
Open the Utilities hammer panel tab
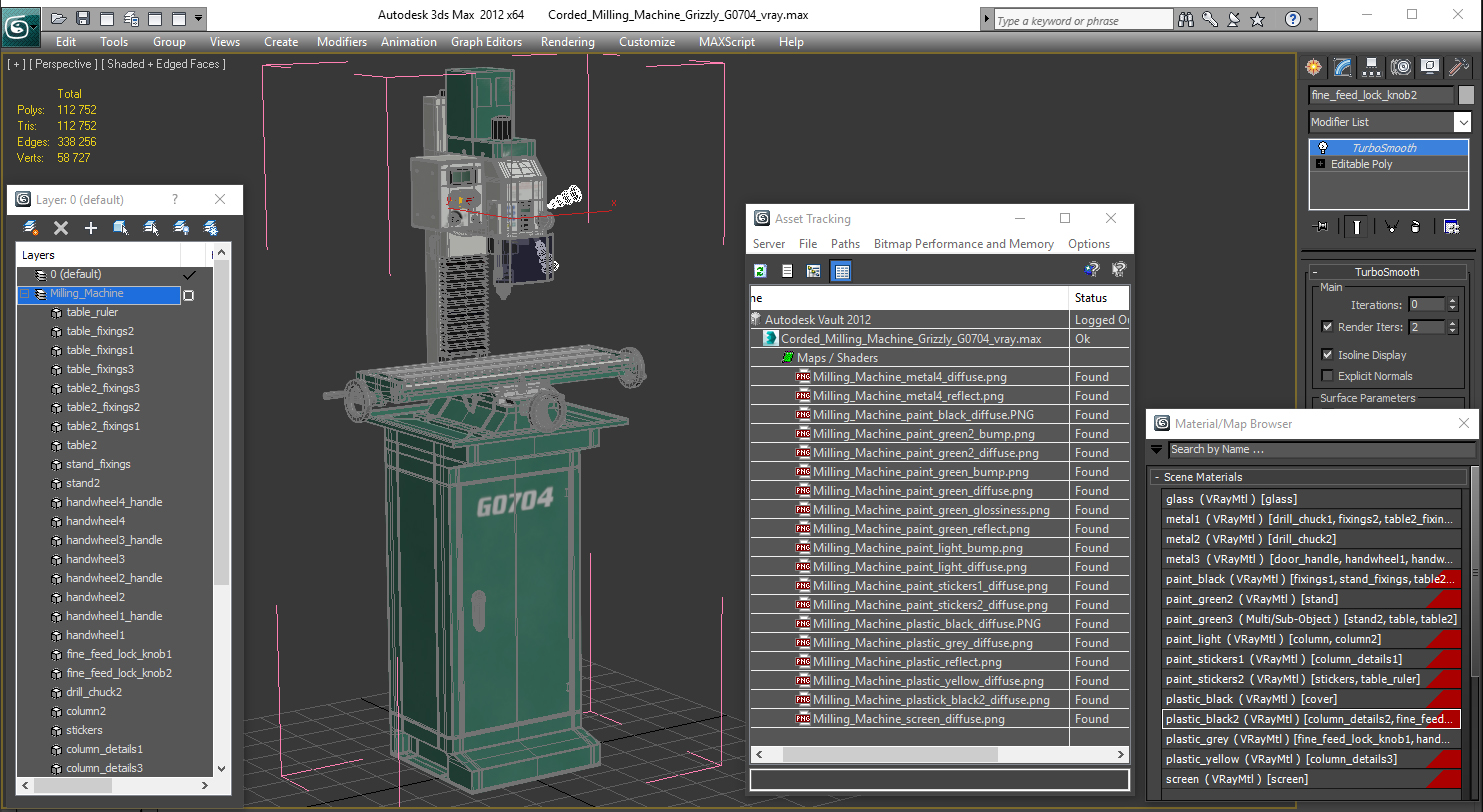pos(1459,67)
